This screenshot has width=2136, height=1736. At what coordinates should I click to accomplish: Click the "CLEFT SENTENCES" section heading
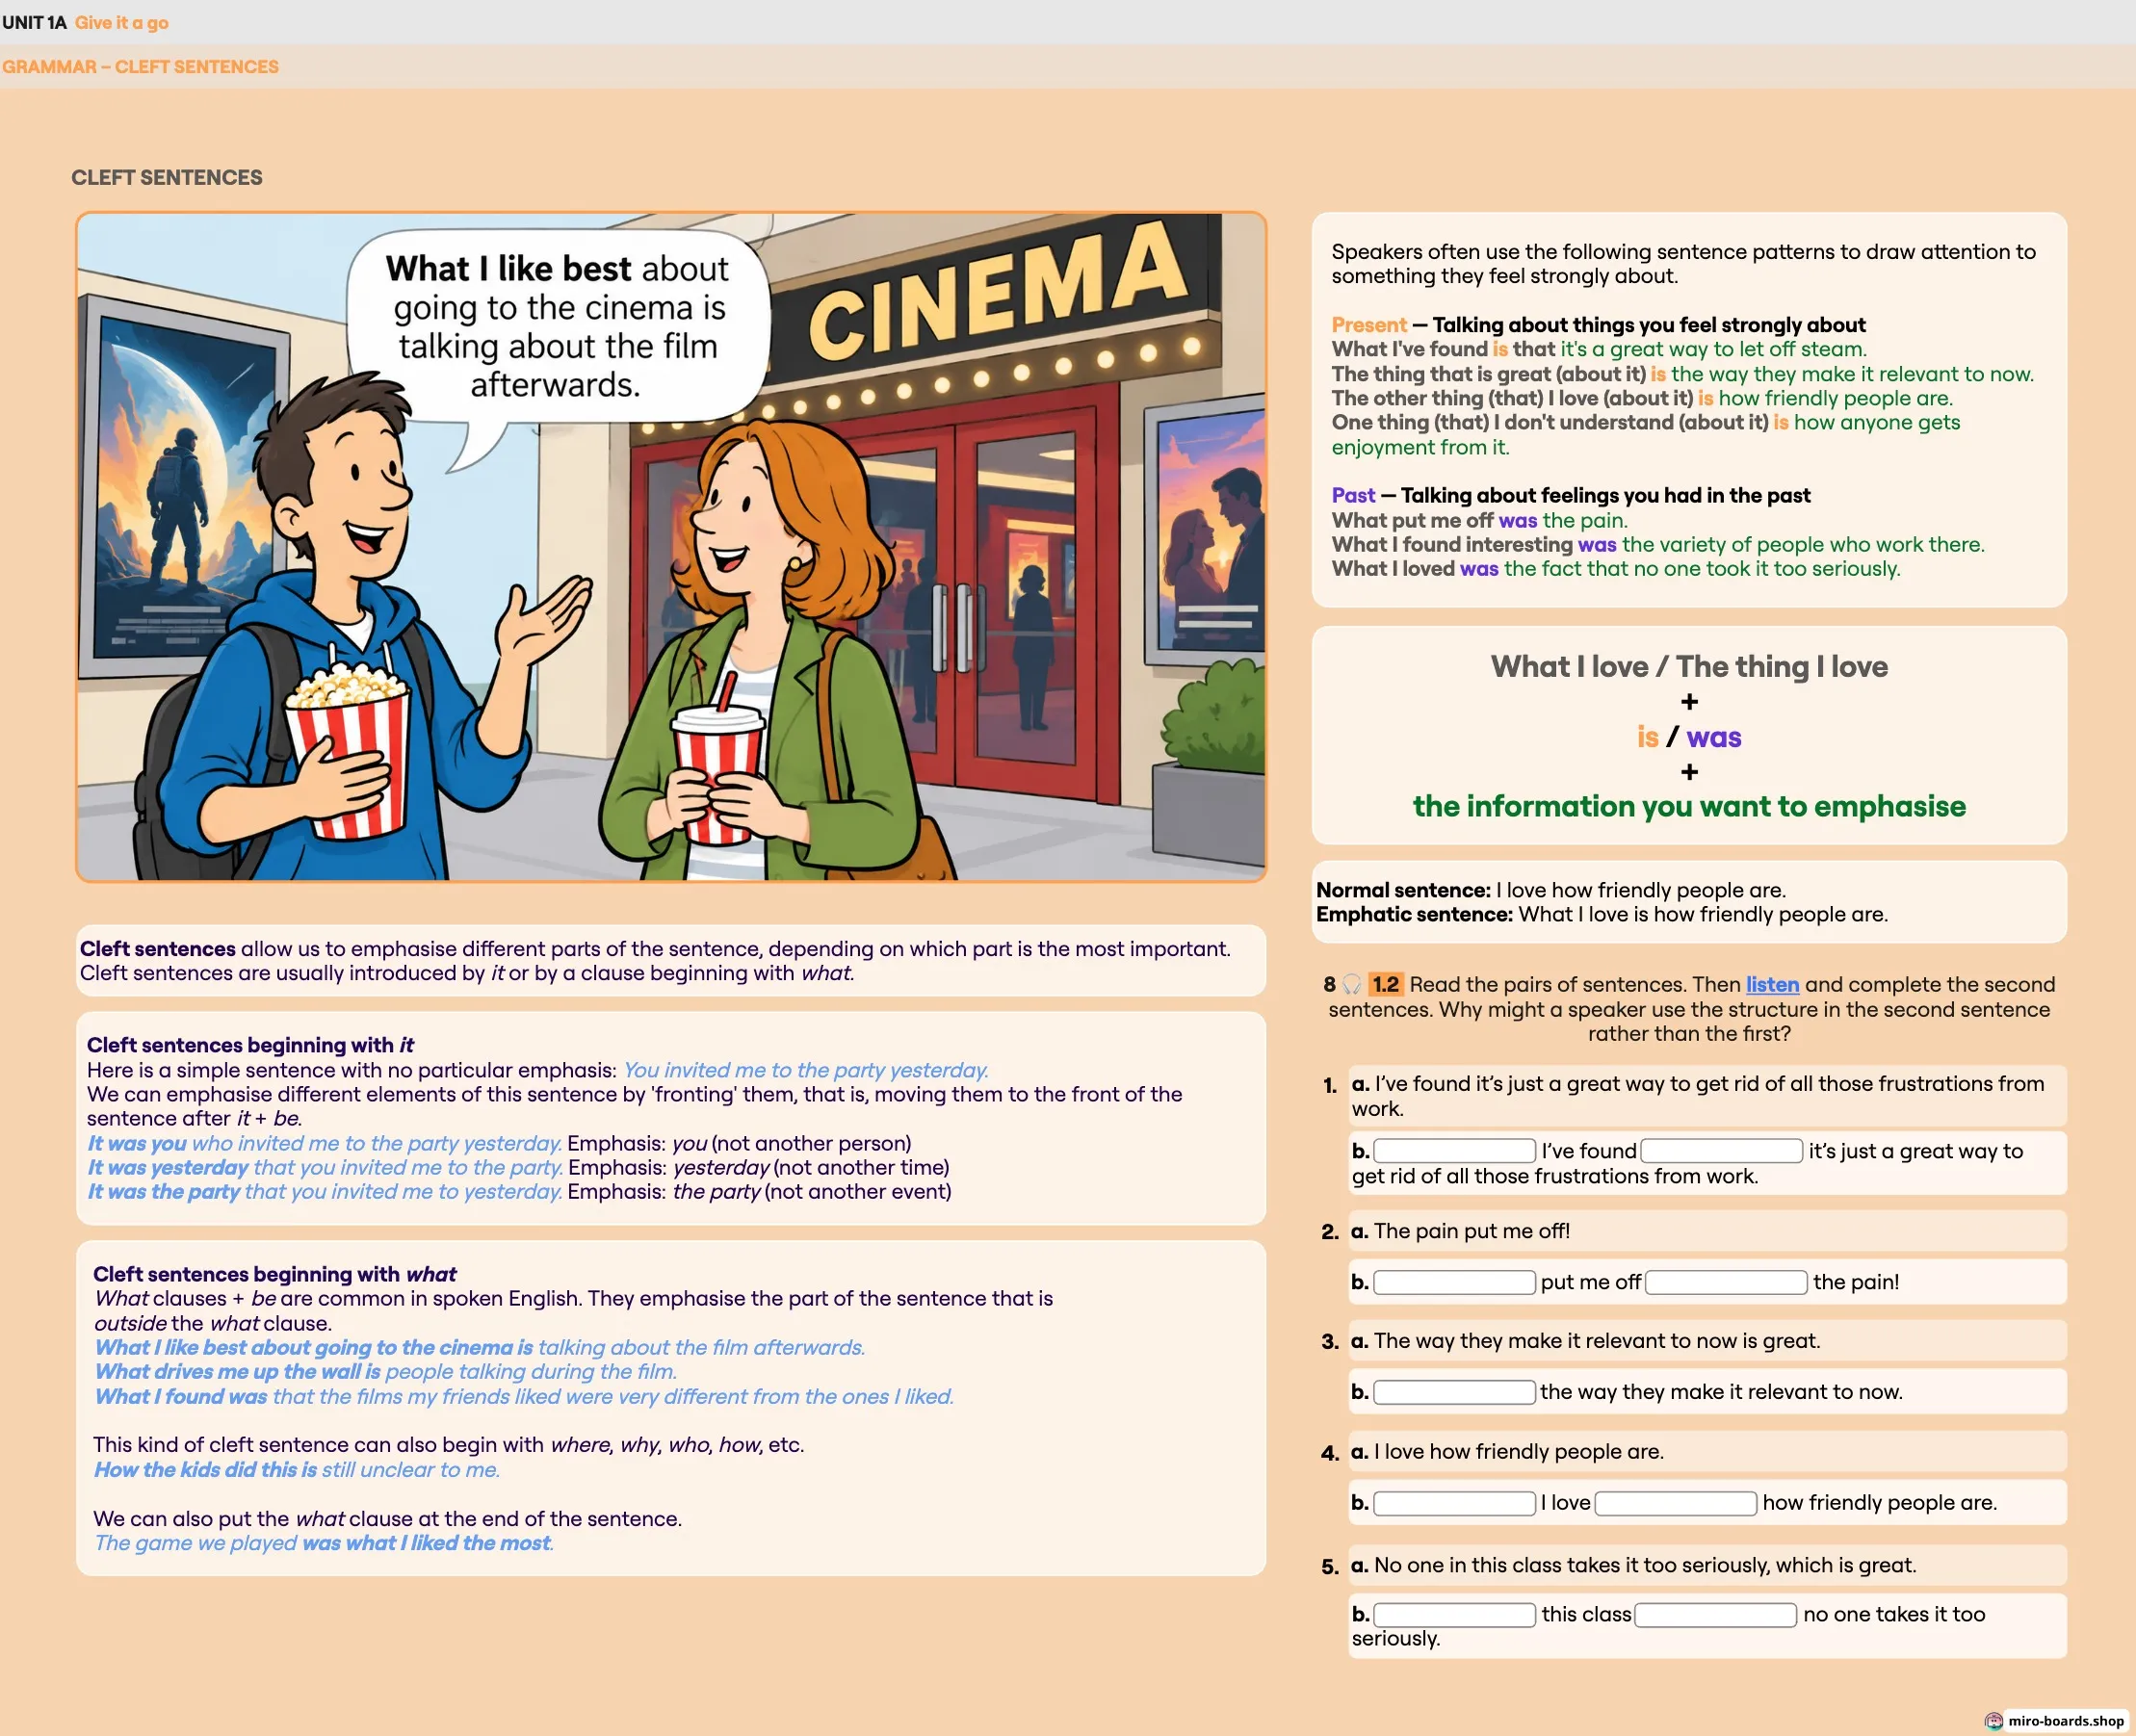click(x=167, y=178)
